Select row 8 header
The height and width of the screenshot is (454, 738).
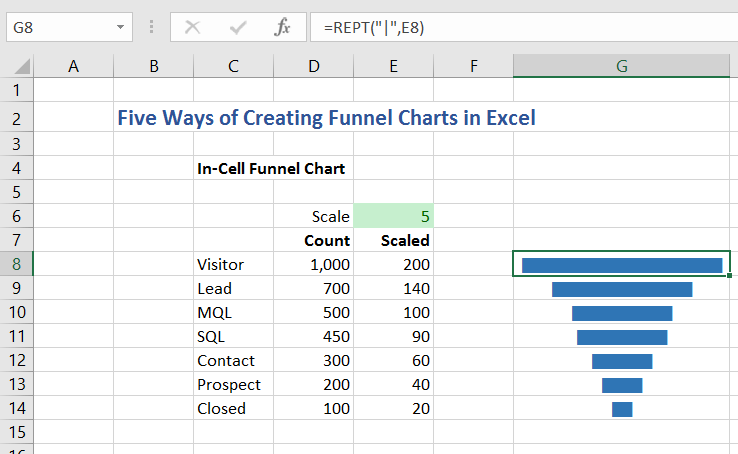[x=16, y=264]
